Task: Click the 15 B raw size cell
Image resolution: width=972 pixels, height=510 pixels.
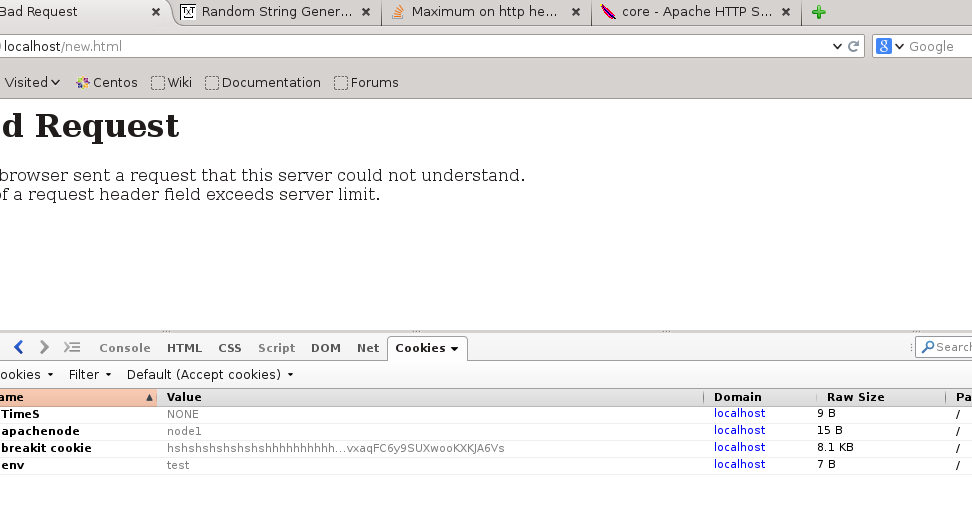Action: click(829, 430)
